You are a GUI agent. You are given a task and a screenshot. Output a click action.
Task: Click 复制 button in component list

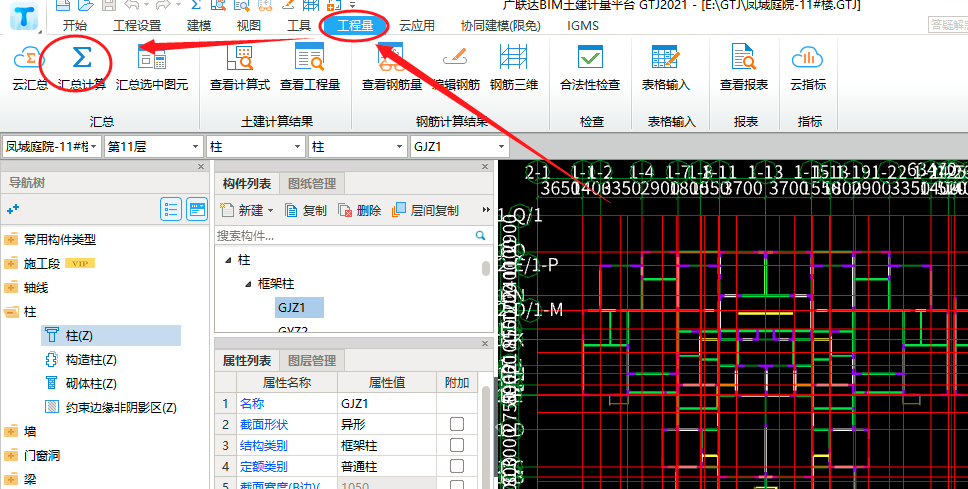(x=306, y=211)
